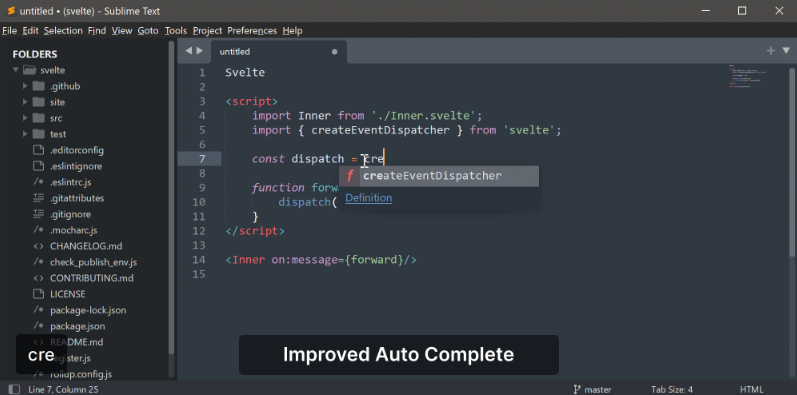Click the LICENSE file icon
Image resolution: width=797 pixels, height=395 pixels.
click(x=39, y=294)
